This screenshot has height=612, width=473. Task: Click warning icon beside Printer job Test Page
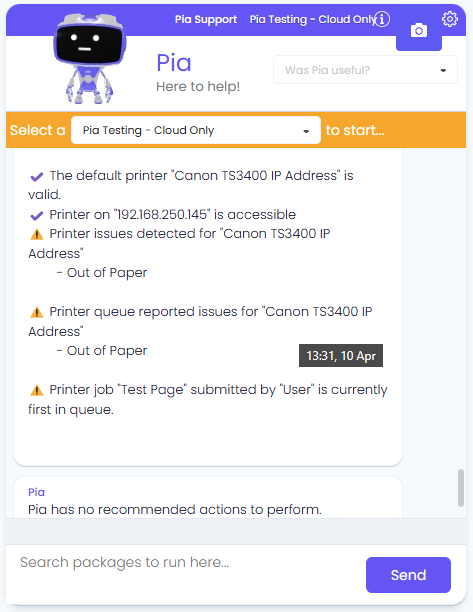tap(37, 390)
